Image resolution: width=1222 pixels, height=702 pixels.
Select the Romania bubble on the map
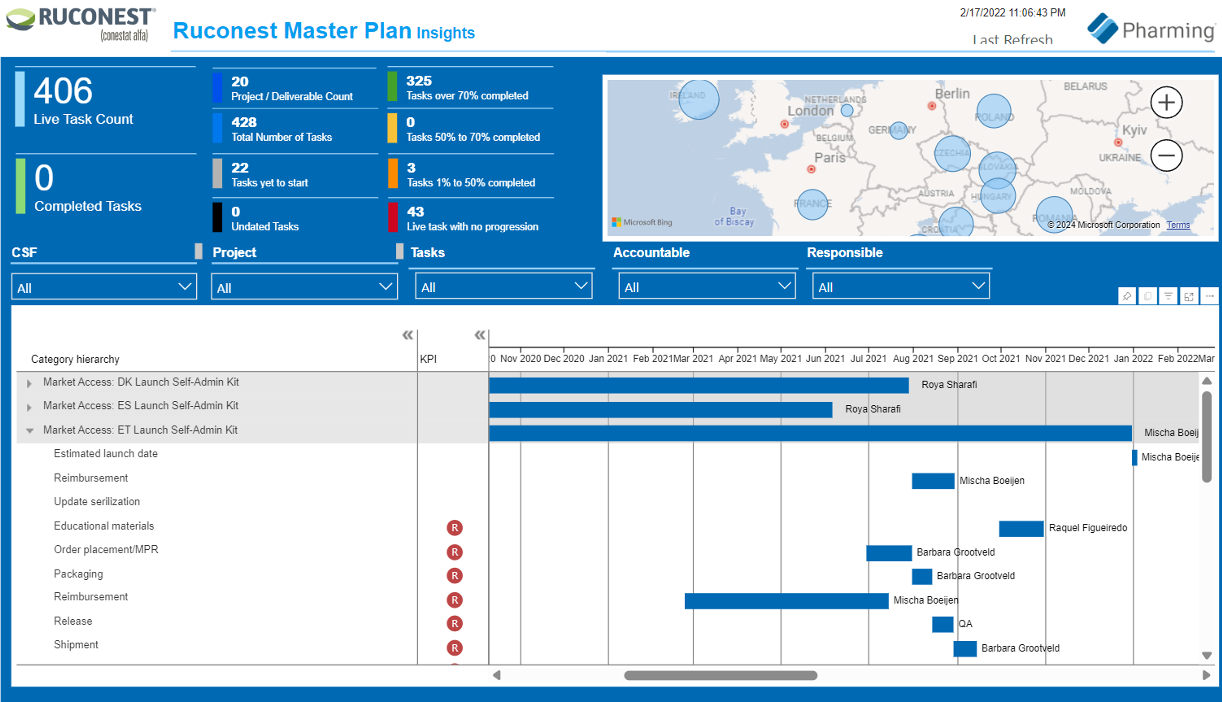[x=1054, y=216]
